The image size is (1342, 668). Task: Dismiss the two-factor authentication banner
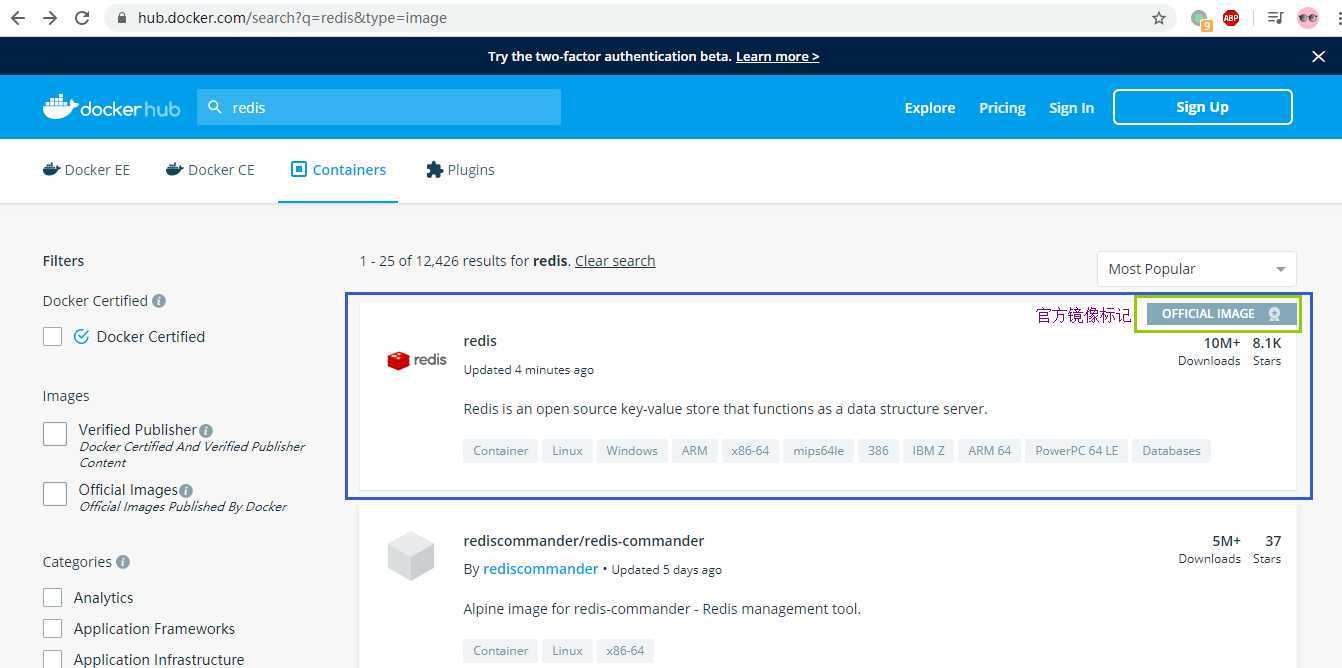pyautogui.click(x=1318, y=57)
